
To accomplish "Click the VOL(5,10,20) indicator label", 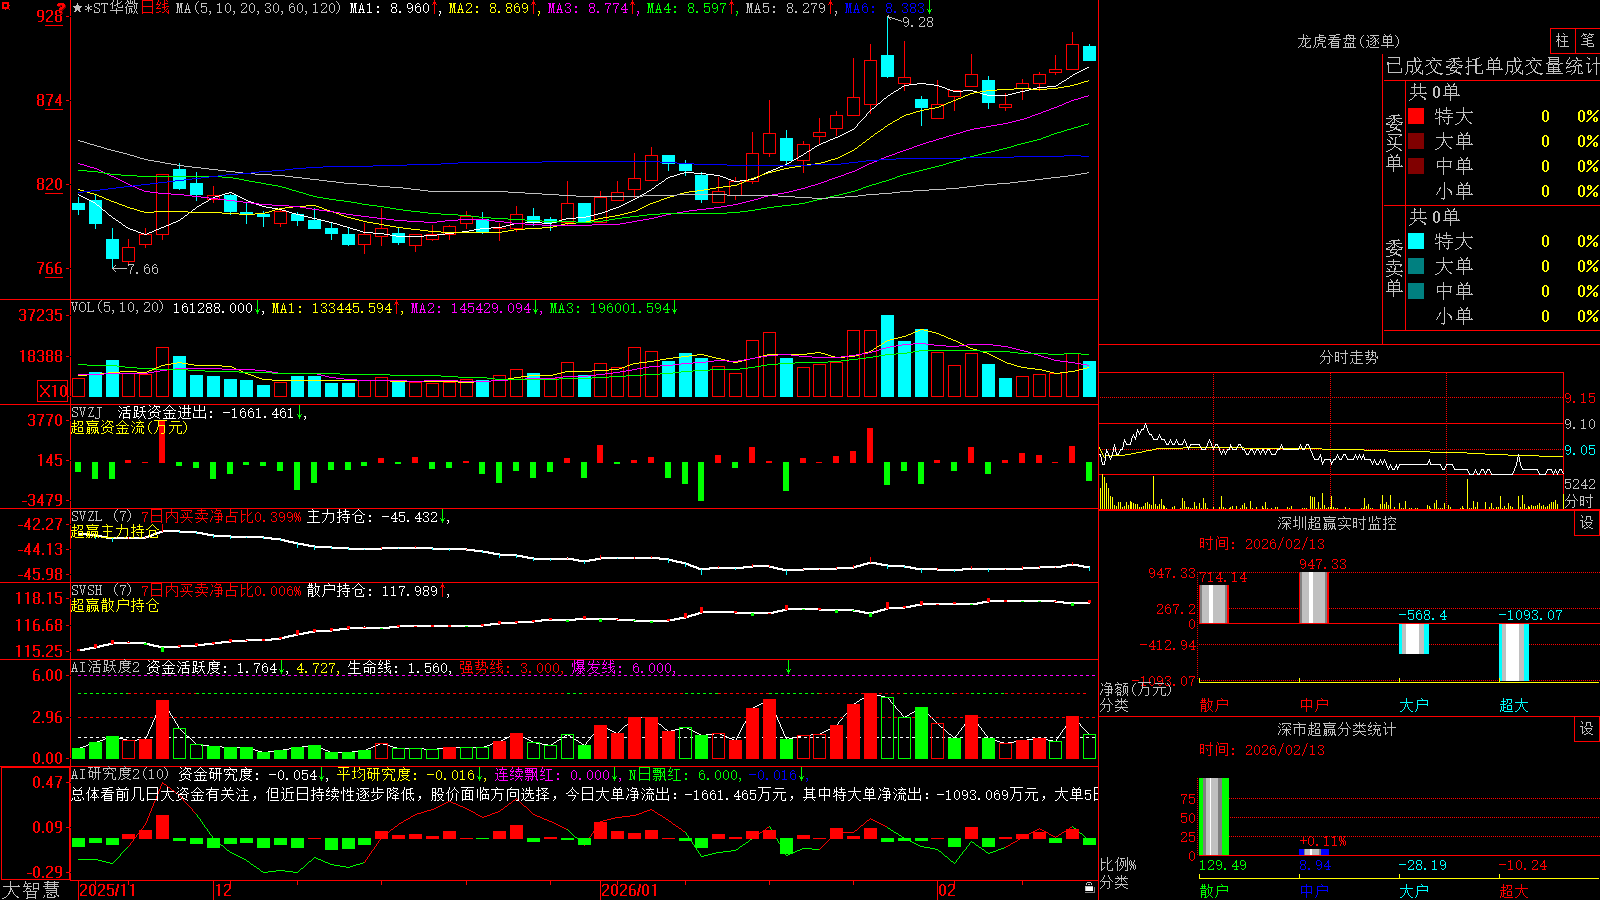I will point(117,308).
